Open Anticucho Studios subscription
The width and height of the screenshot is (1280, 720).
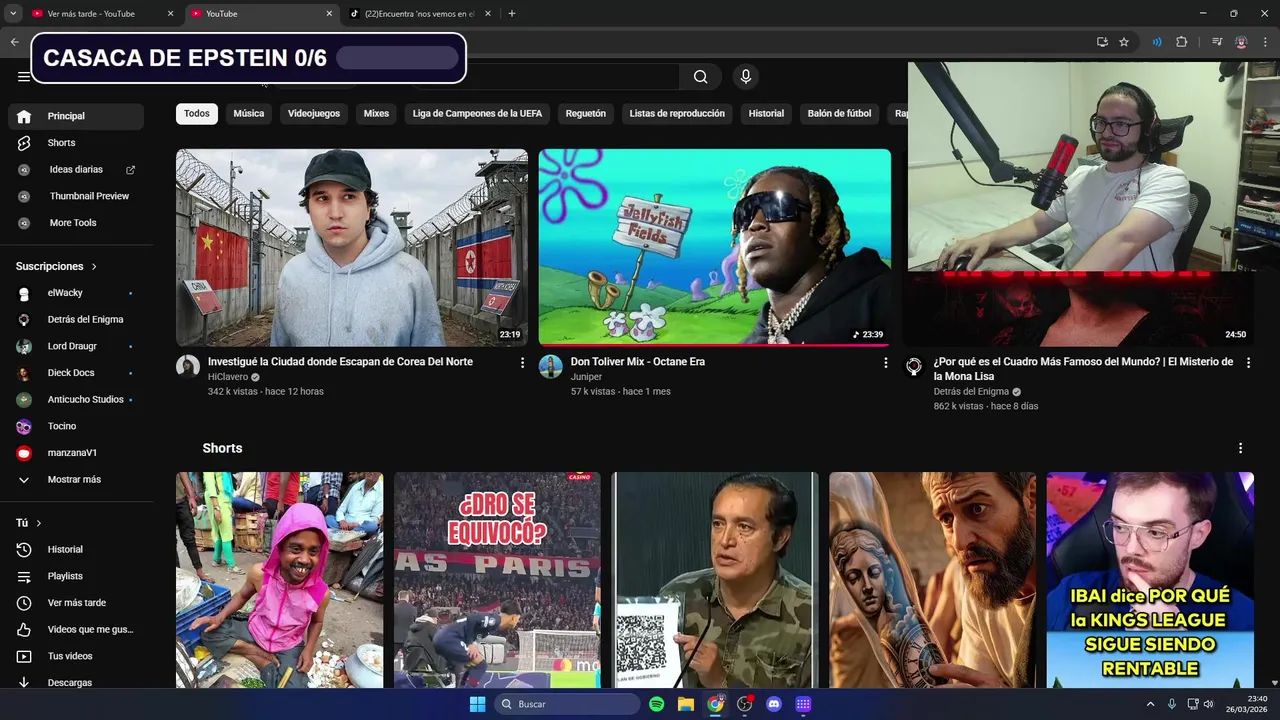tap(76, 399)
